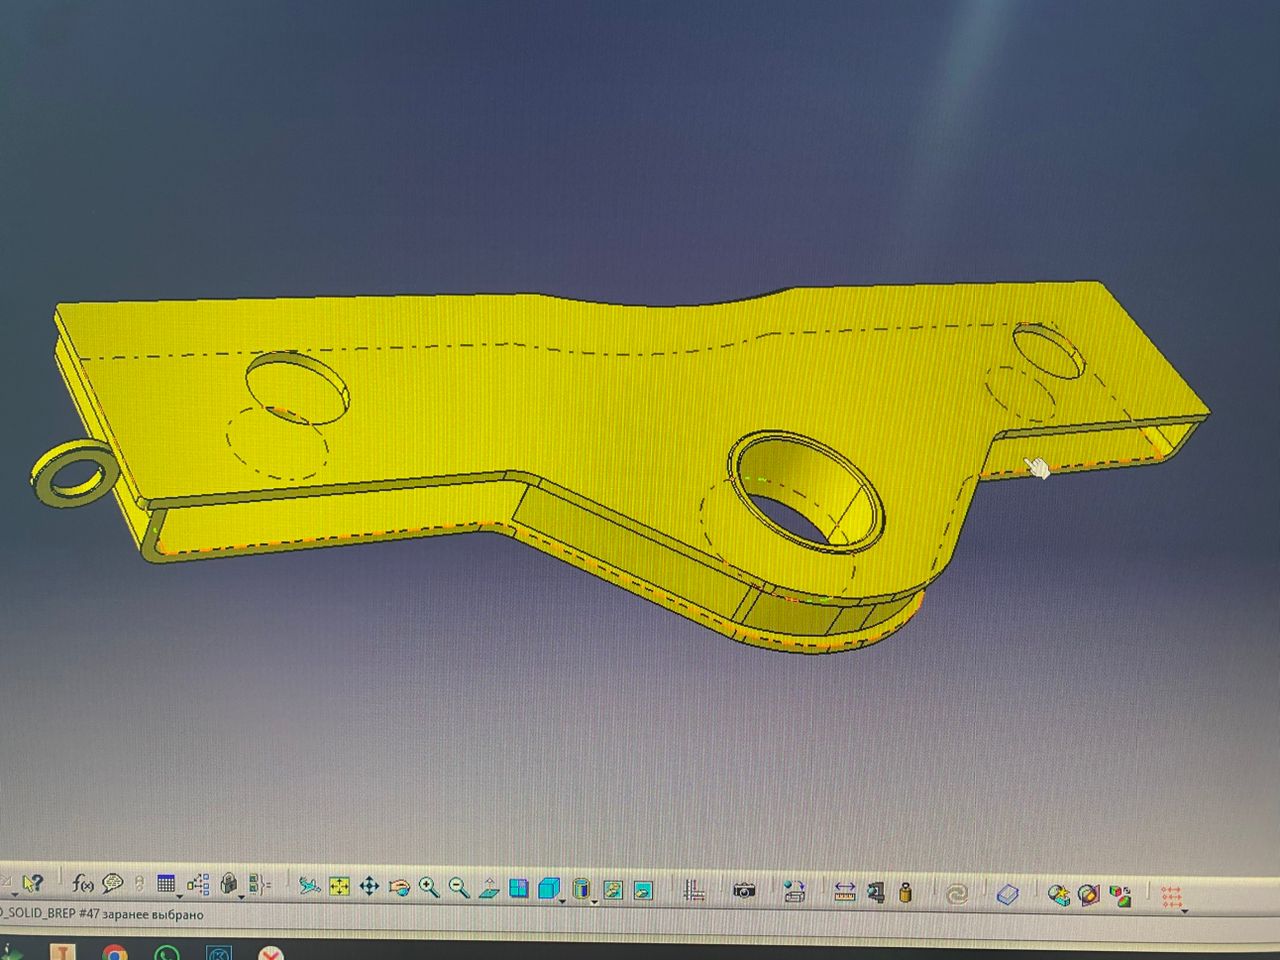Click the padlock lock icon
Image resolution: width=1280 pixels, height=960 pixels.
click(x=229, y=884)
